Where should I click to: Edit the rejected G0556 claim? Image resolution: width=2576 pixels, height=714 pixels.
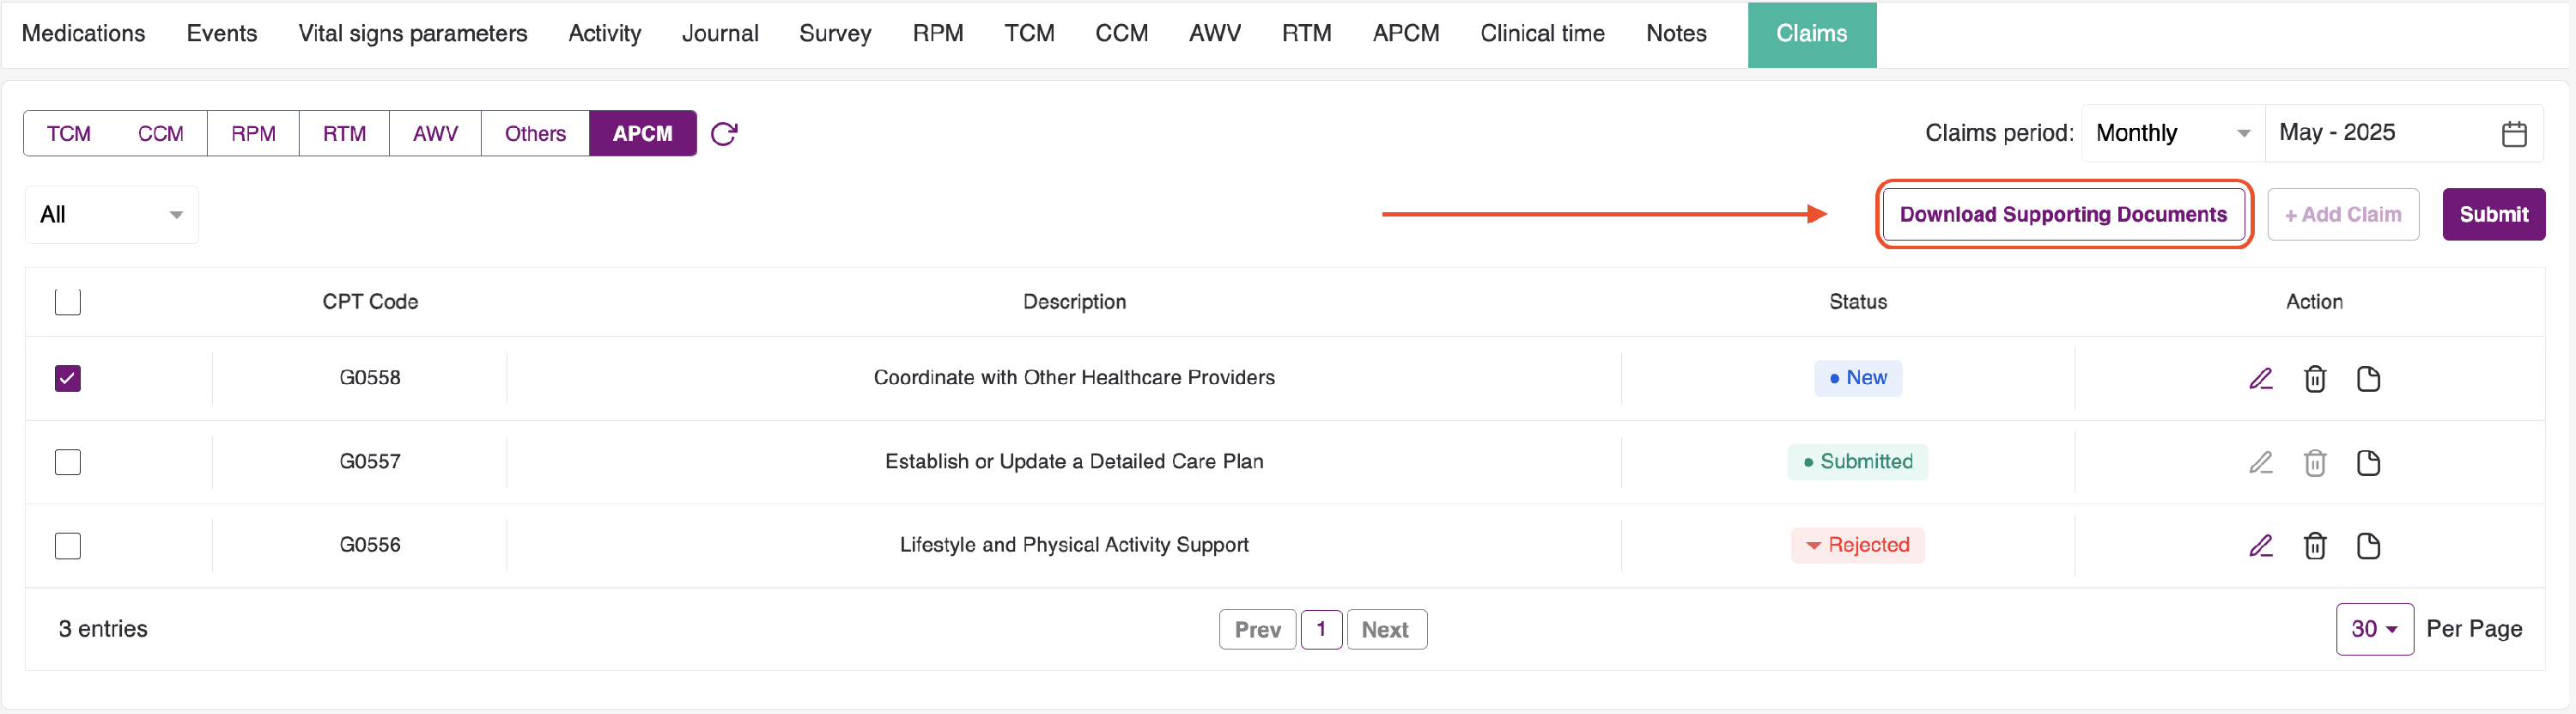tap(2260, 546)
